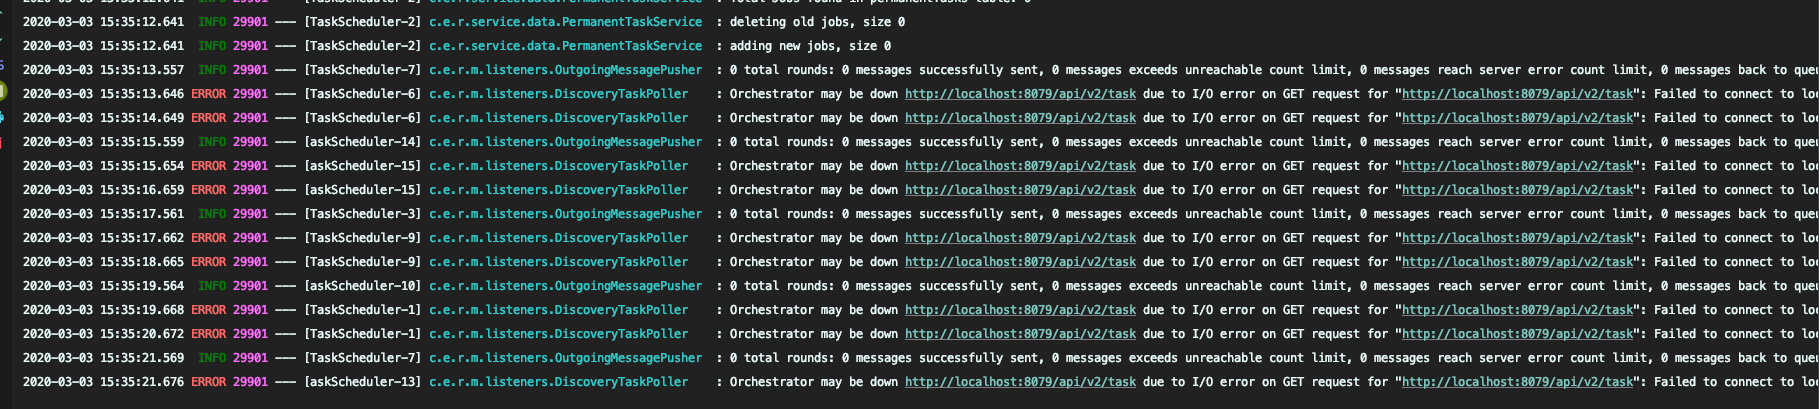This screenshot has width=1819, height=409.
Task: Open first localhost link in 15:35:21.676 error row
Action: [1020, 382]
